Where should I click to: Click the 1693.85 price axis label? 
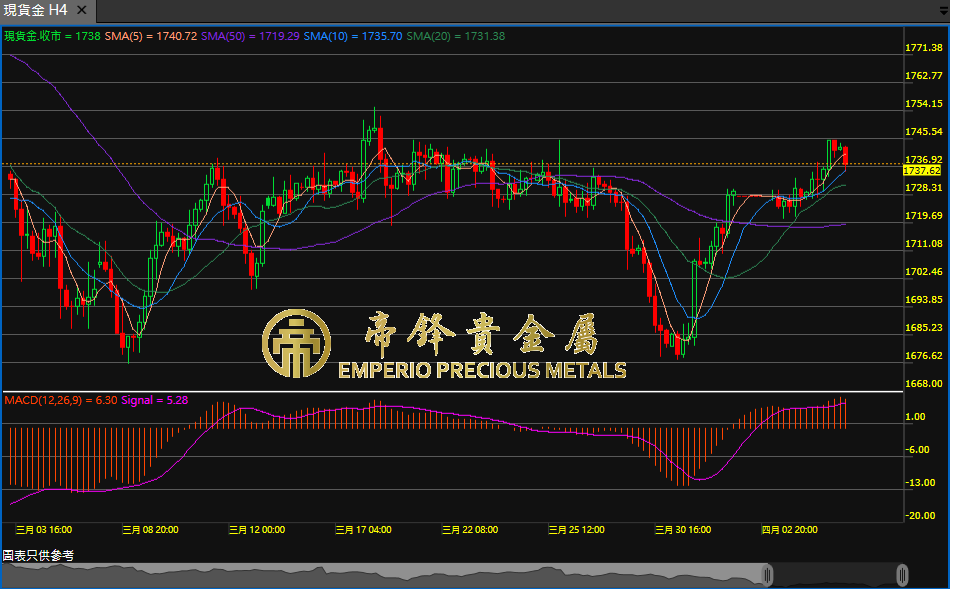pos(924,300)
